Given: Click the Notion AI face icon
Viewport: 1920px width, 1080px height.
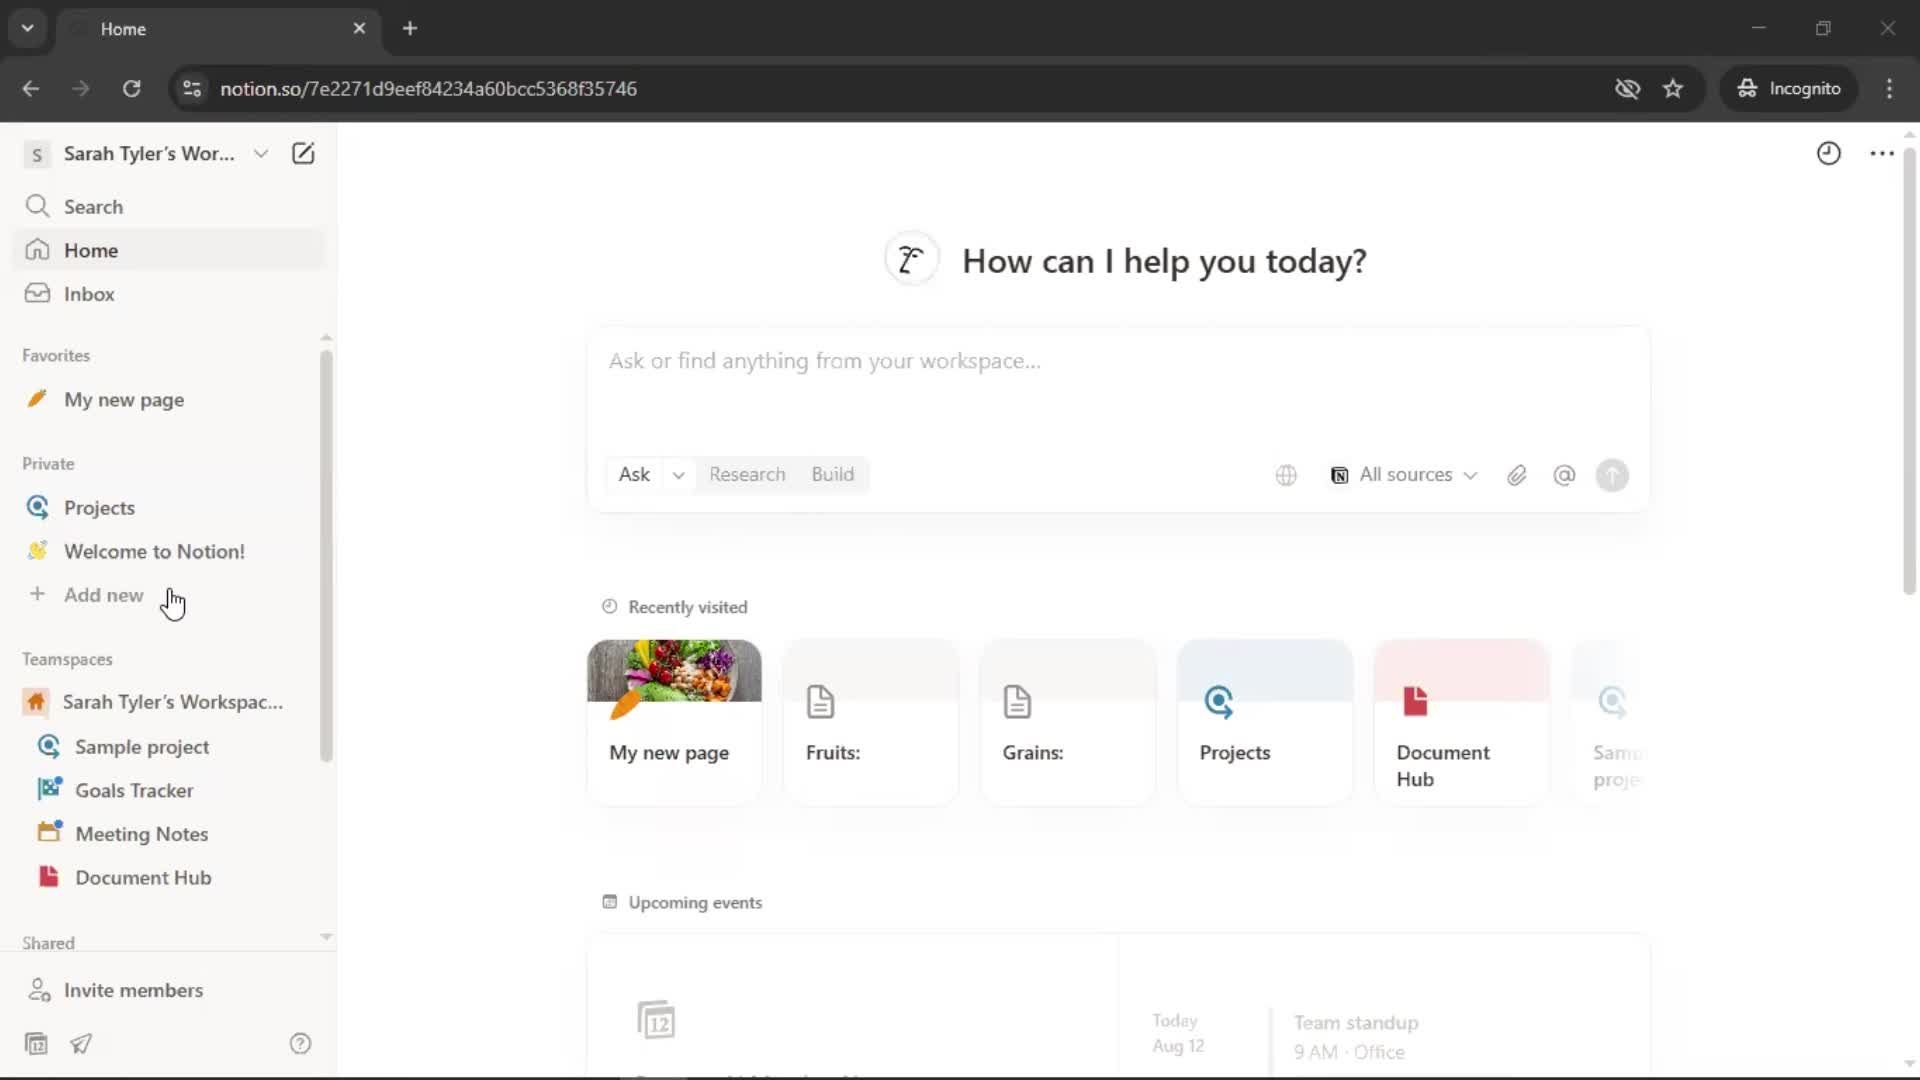Looking at the screenshot, I should point(911,260).
